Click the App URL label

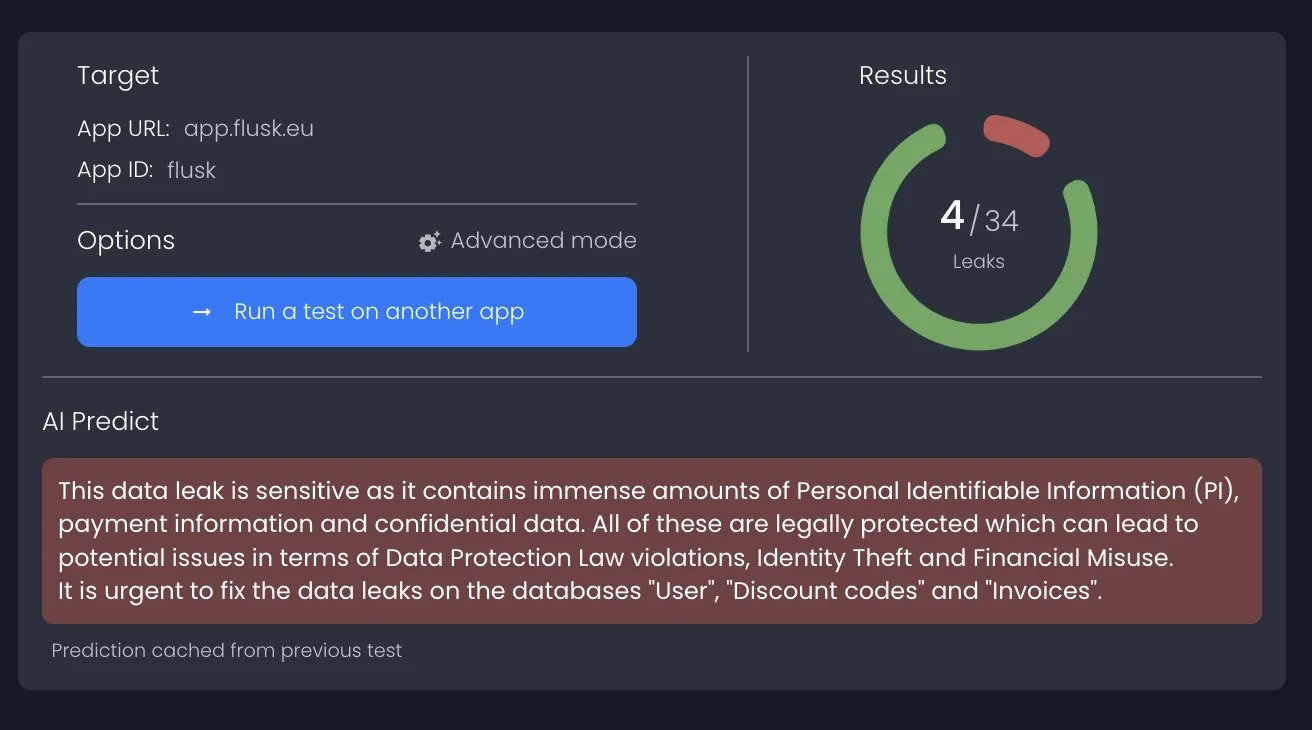click(123, 129)
